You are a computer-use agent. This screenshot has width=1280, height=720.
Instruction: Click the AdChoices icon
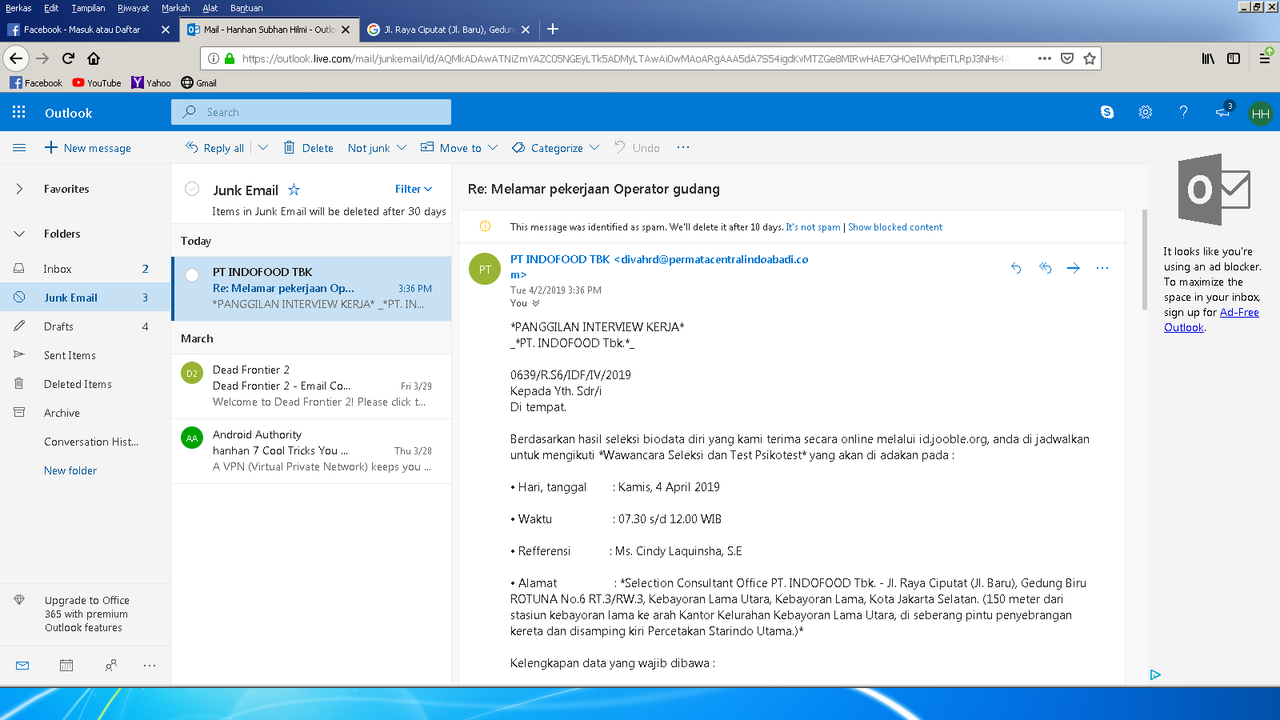click(x=1155, y=675)
